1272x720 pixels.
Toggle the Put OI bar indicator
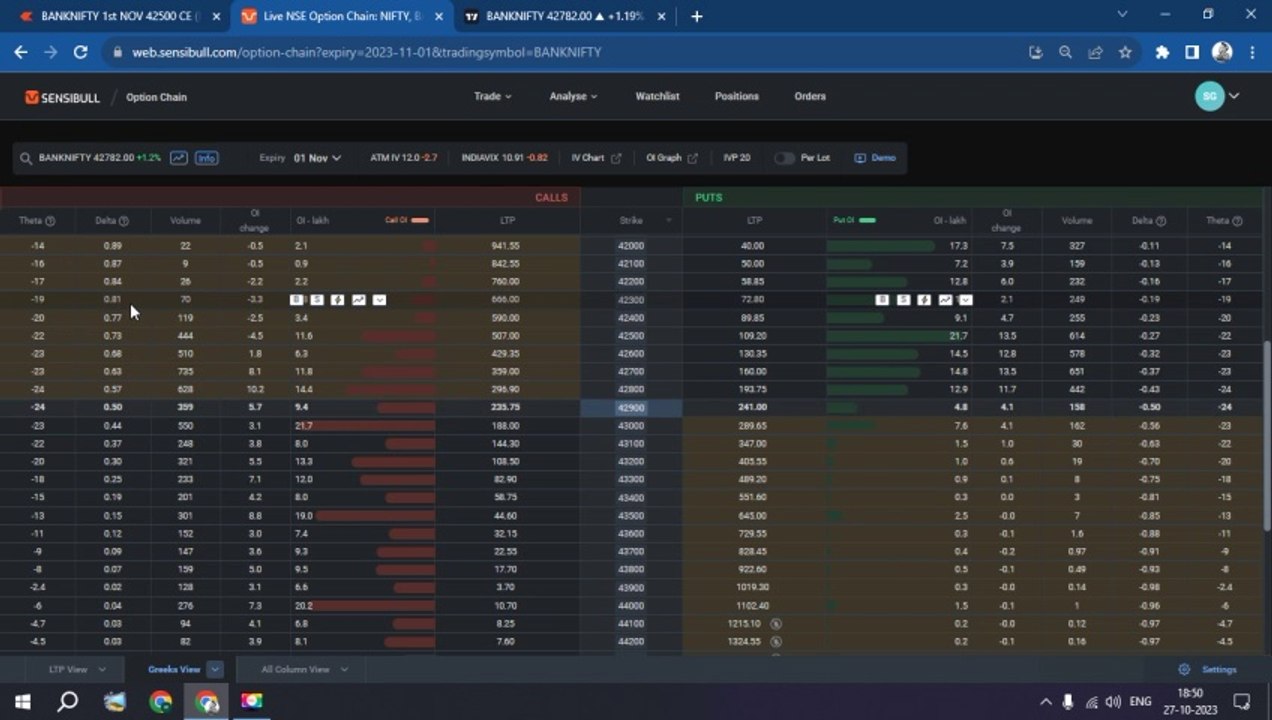867,220
